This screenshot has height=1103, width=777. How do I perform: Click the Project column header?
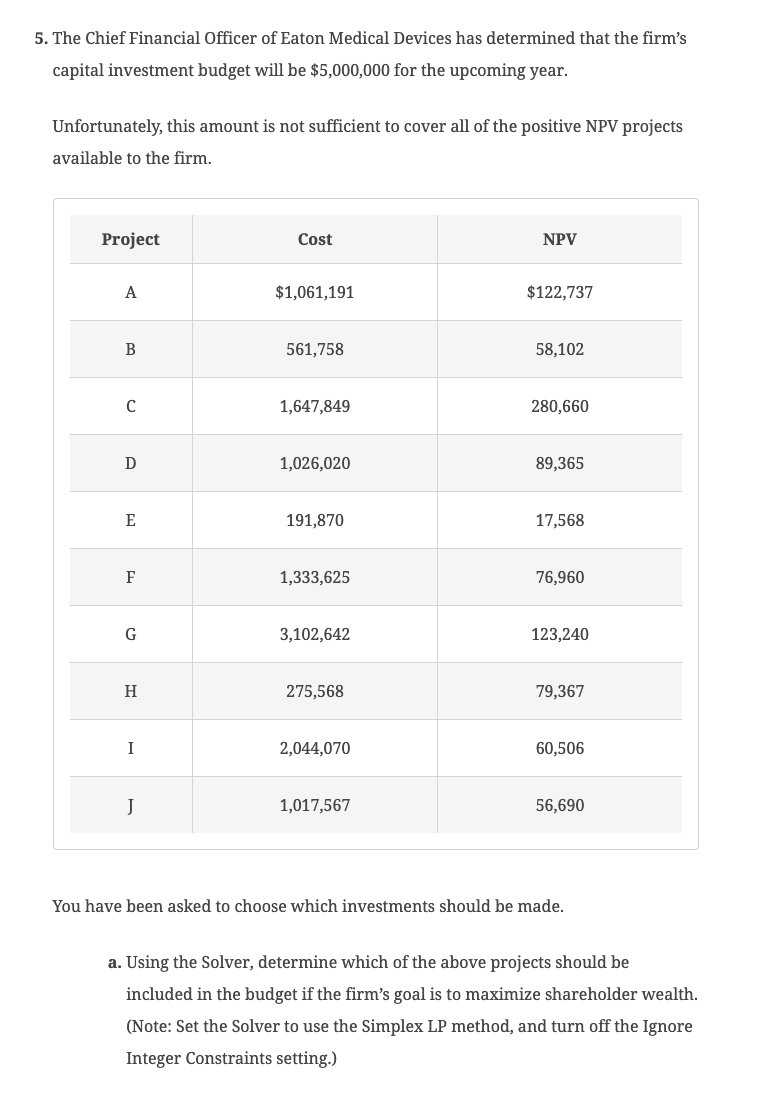click(x=130, y=239)
